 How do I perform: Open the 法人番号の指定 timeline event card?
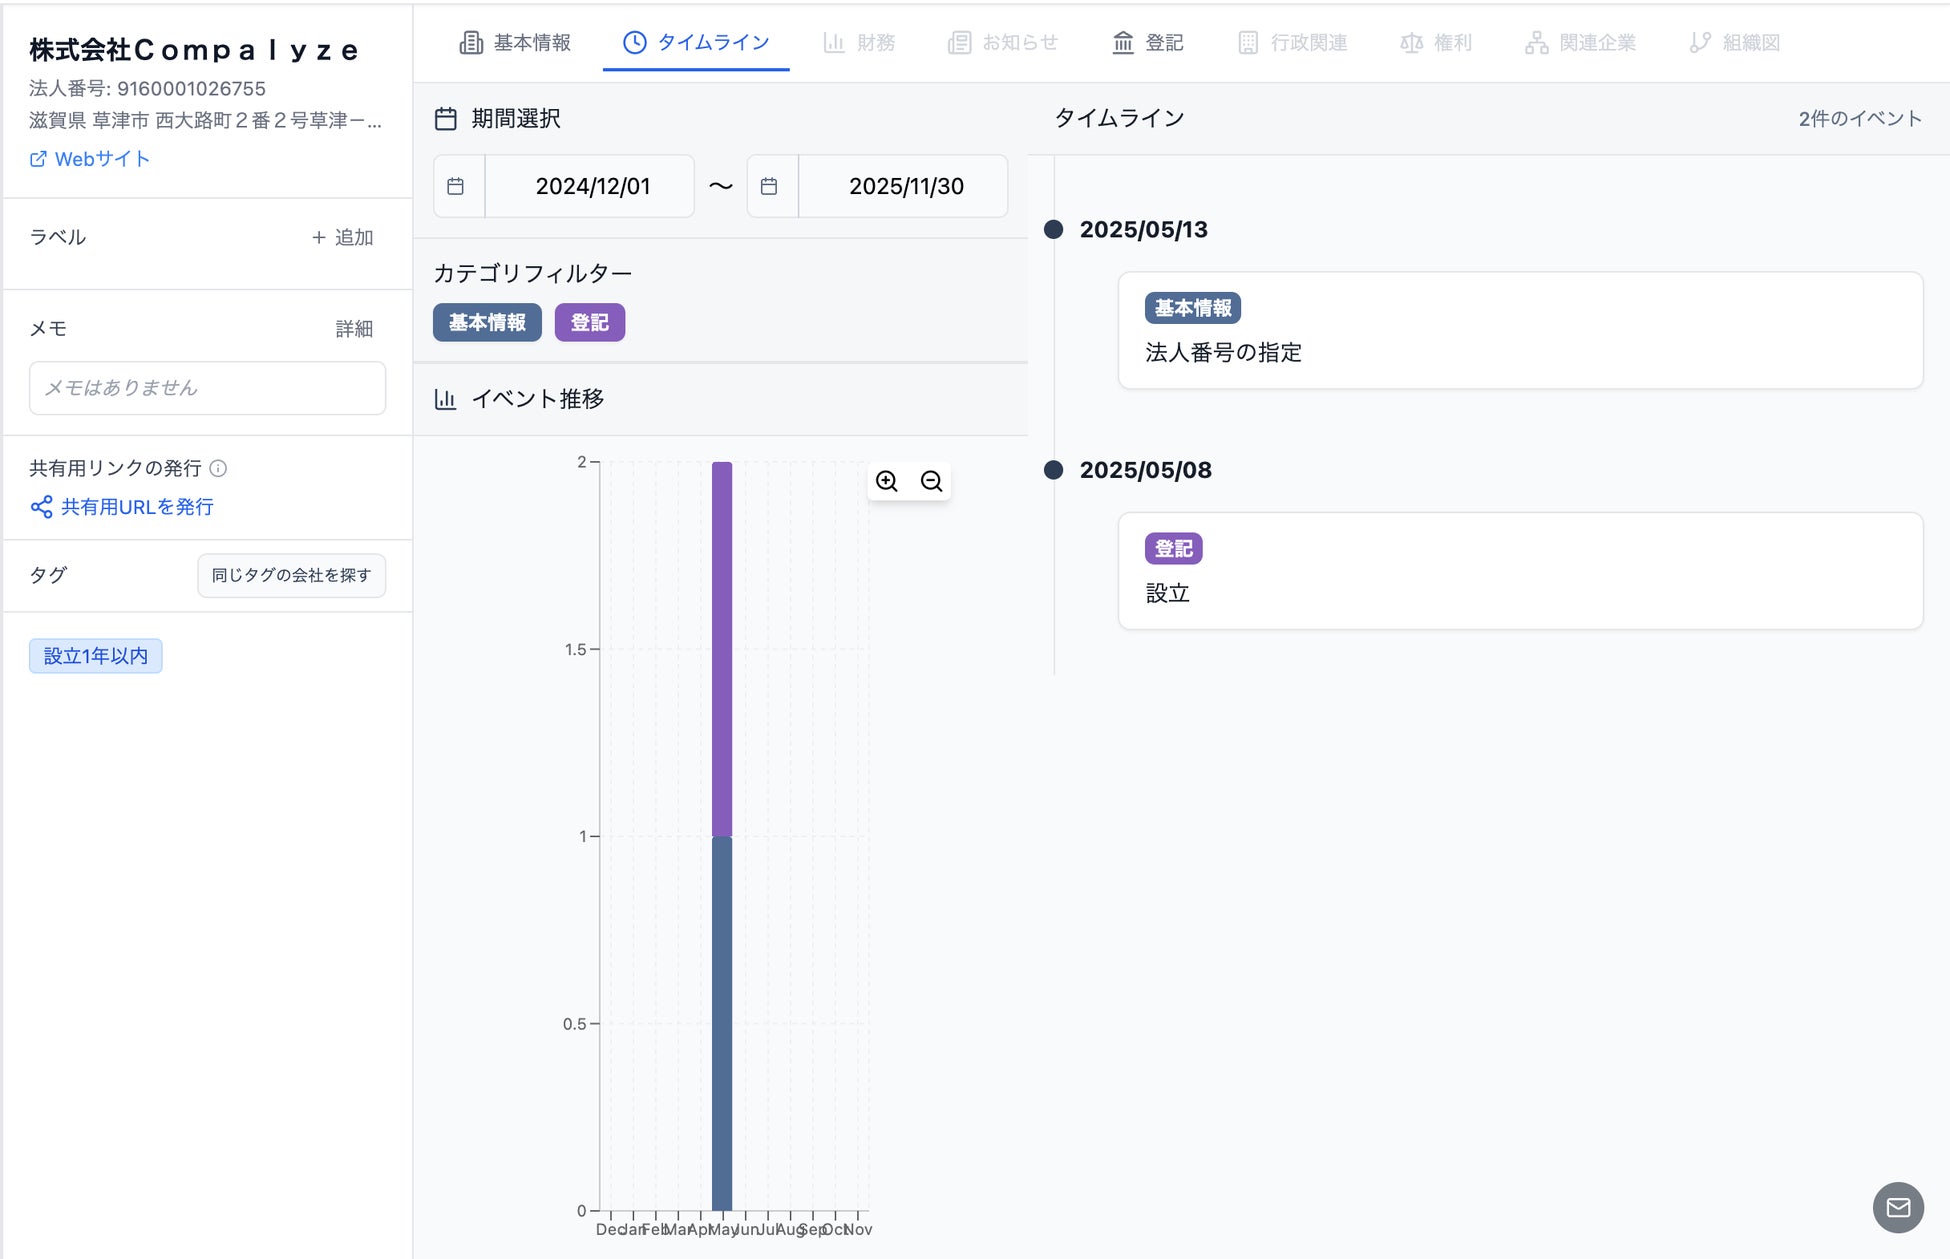pos(1519,331)
